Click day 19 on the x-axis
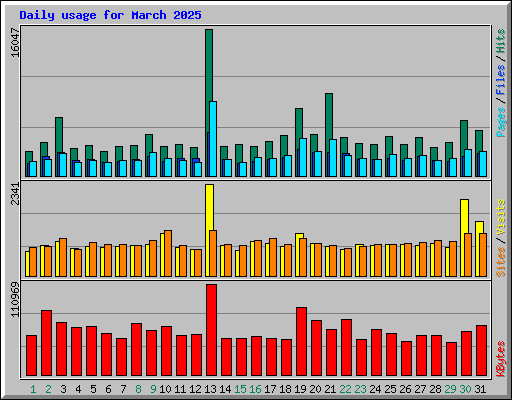This screenshot has width=512, height=400. pos(300,389)
